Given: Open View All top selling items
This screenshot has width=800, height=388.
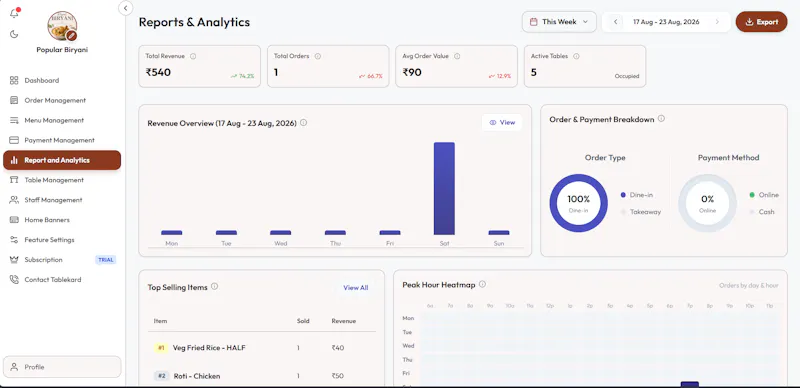Looking at the screenshot, I should pyautogui.click(x=356, y=288).
